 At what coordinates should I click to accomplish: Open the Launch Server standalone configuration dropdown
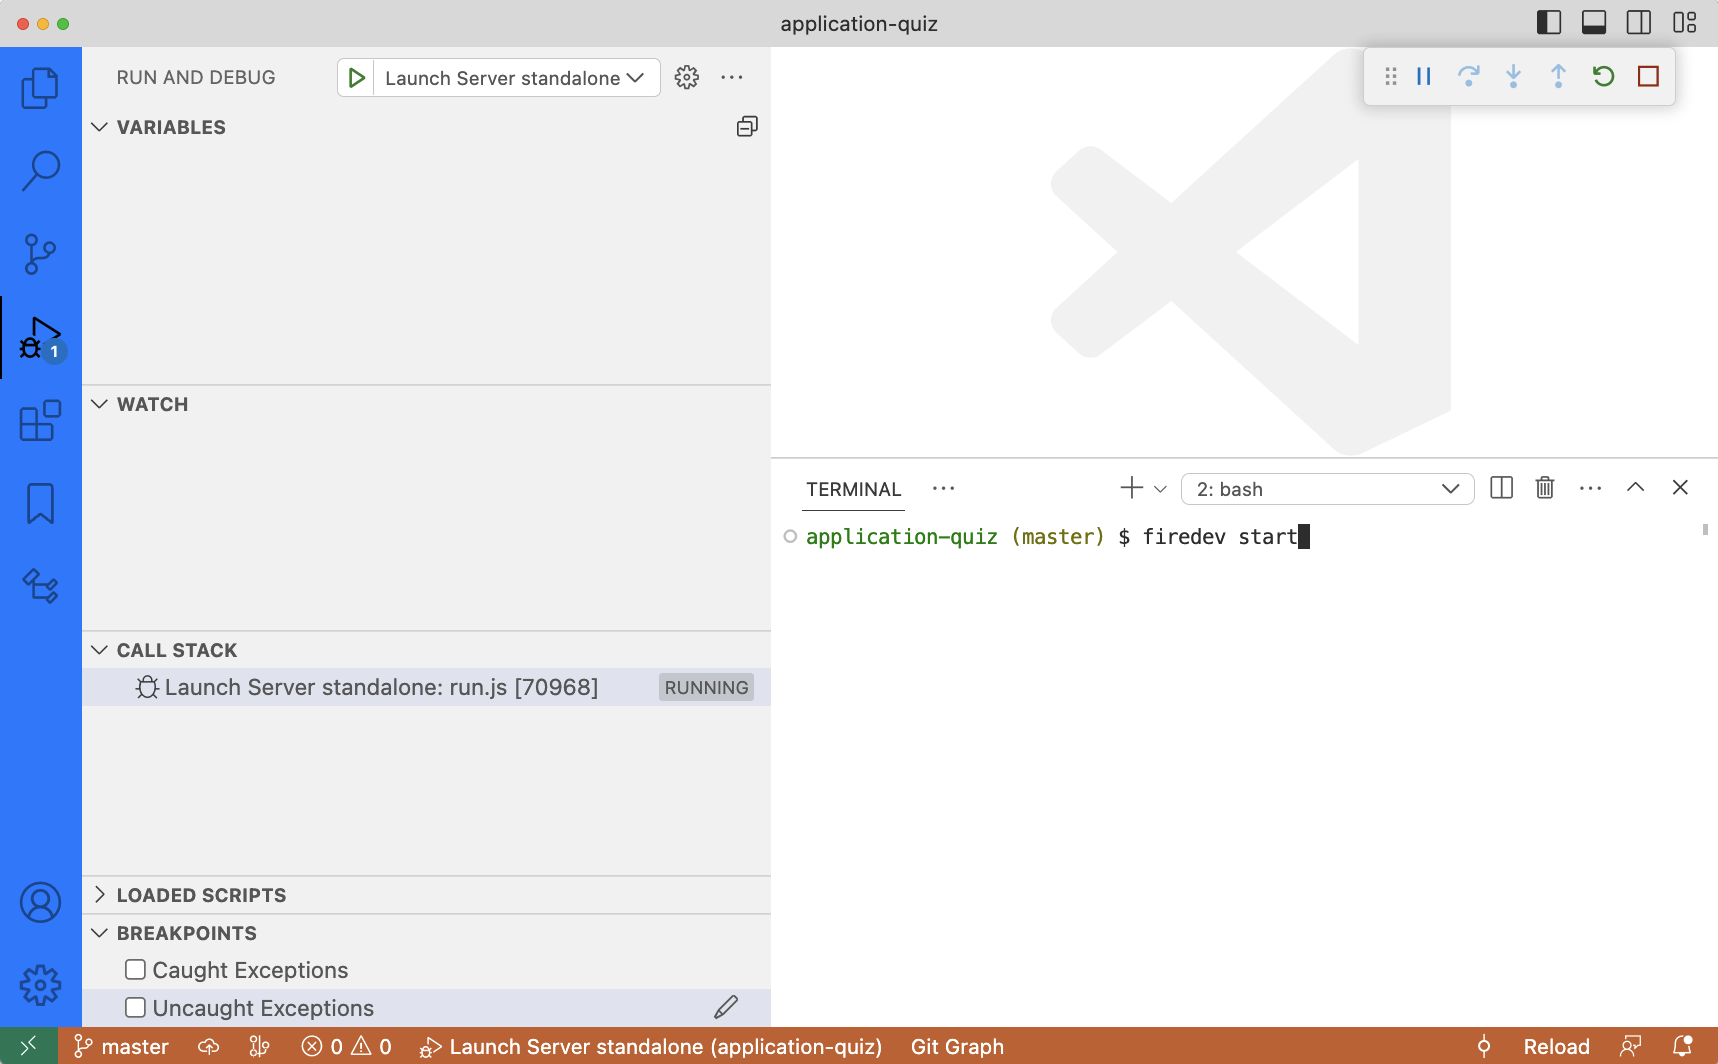[515, 78]
